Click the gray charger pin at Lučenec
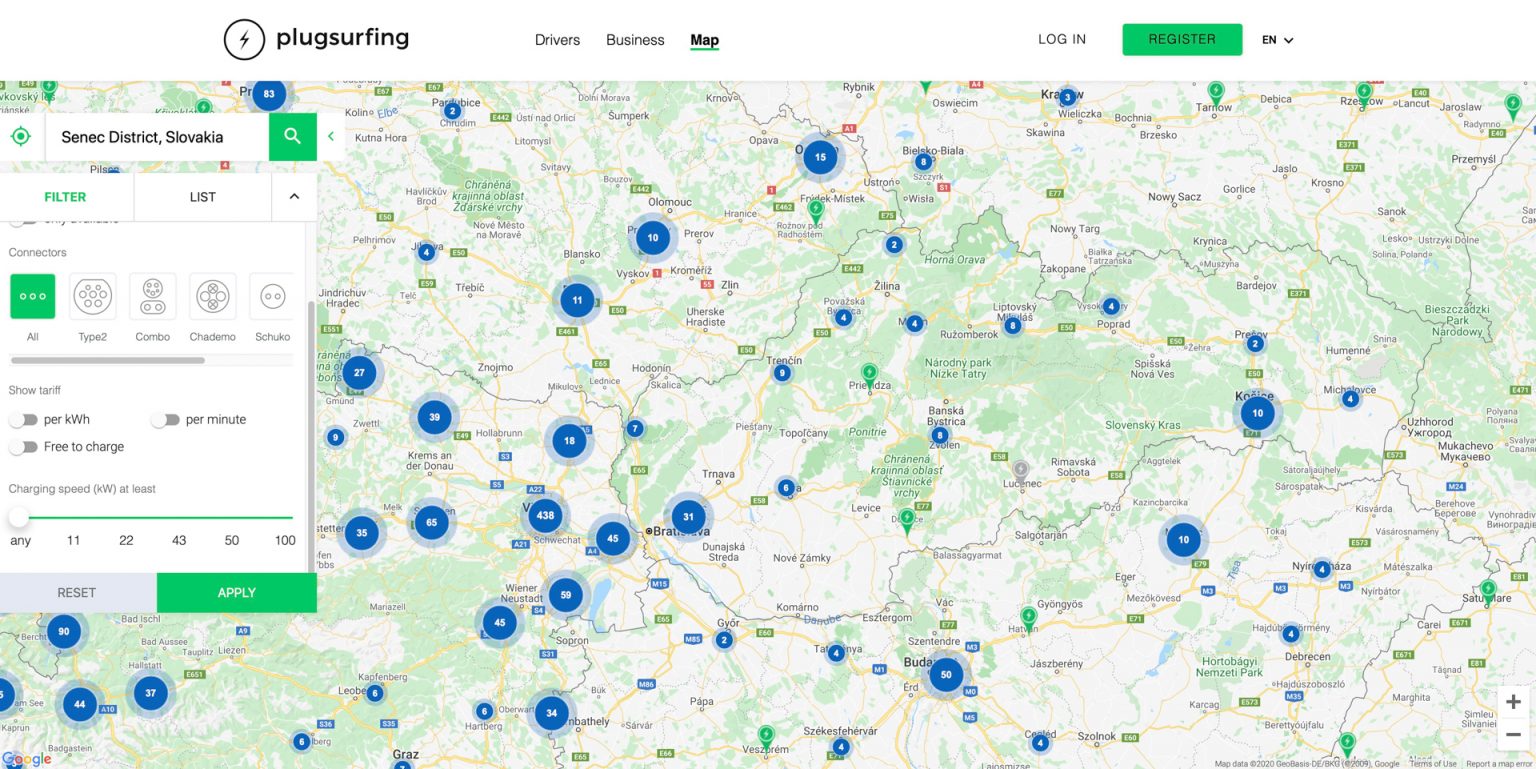 [x=1021, y=470]
